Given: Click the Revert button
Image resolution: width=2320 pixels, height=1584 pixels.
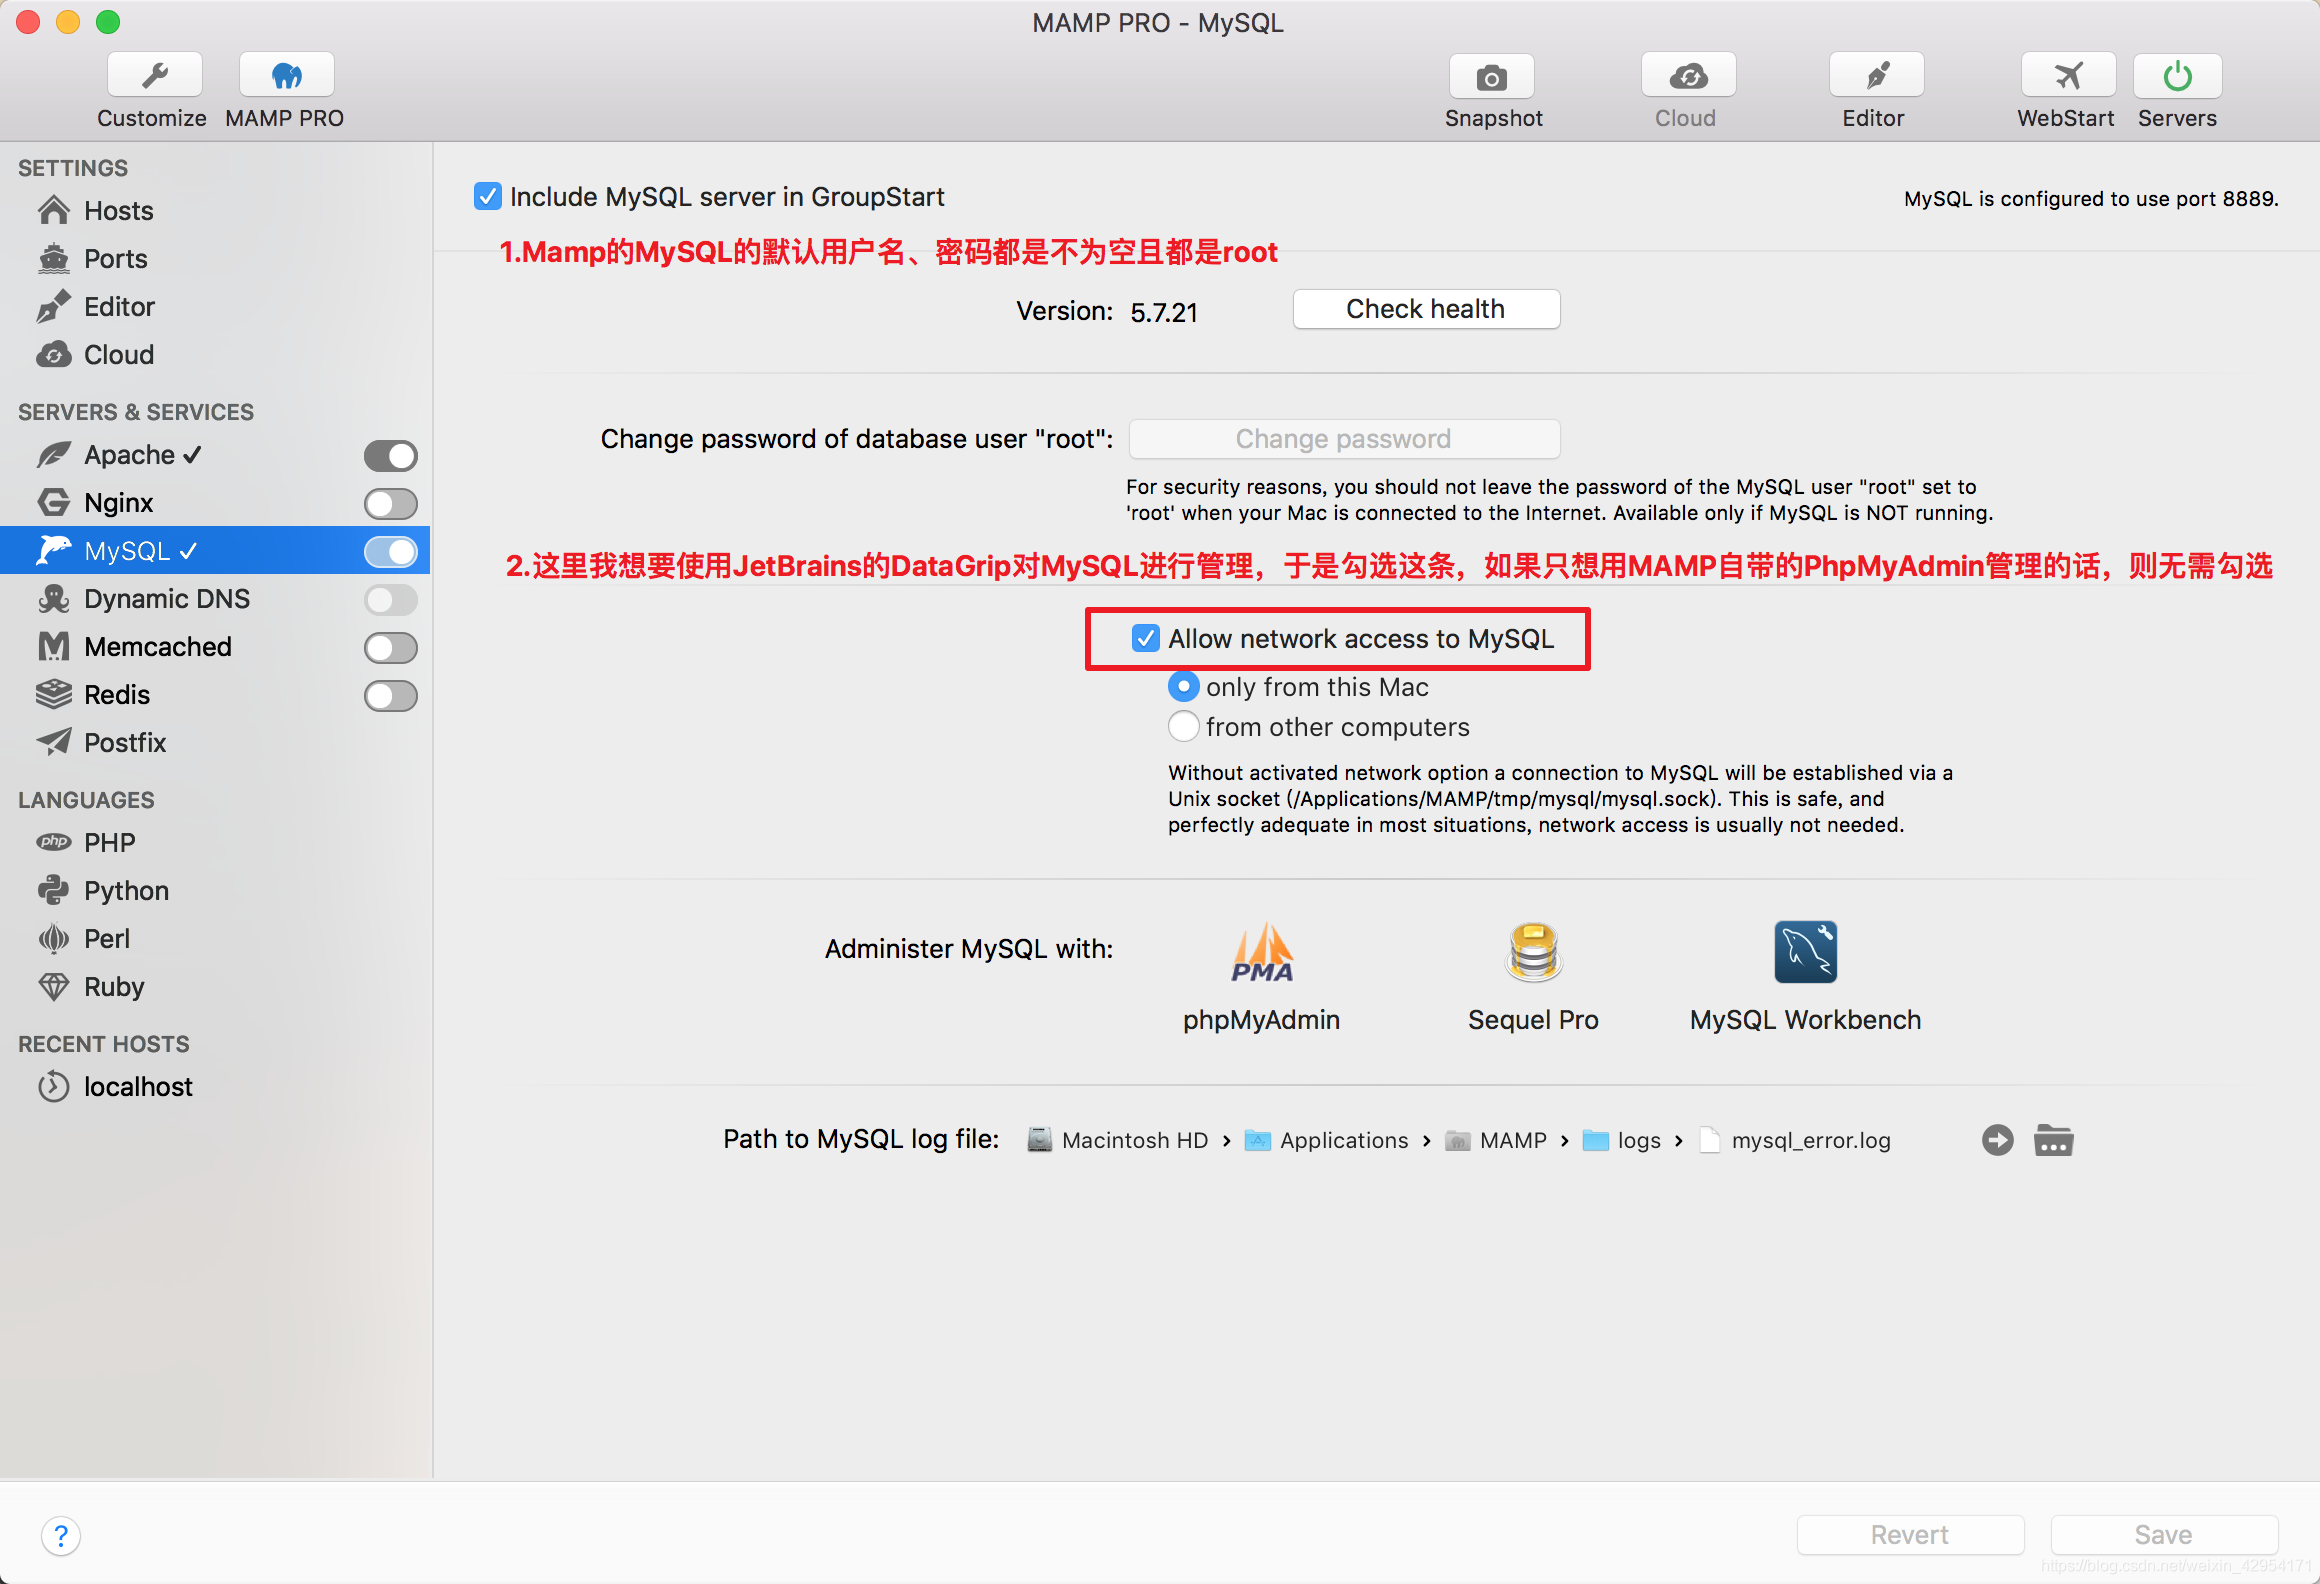Looking at the screenshot, I should (1910, 1535).
